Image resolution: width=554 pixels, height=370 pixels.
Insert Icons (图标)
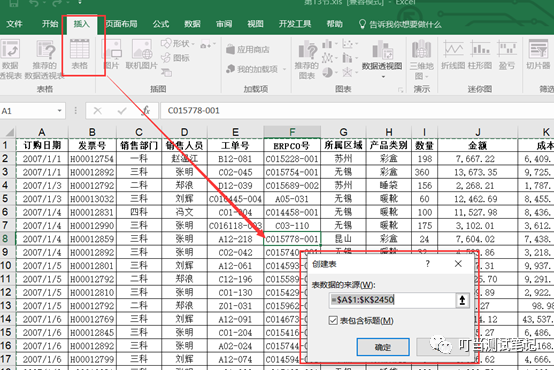(x=176, y=58)
